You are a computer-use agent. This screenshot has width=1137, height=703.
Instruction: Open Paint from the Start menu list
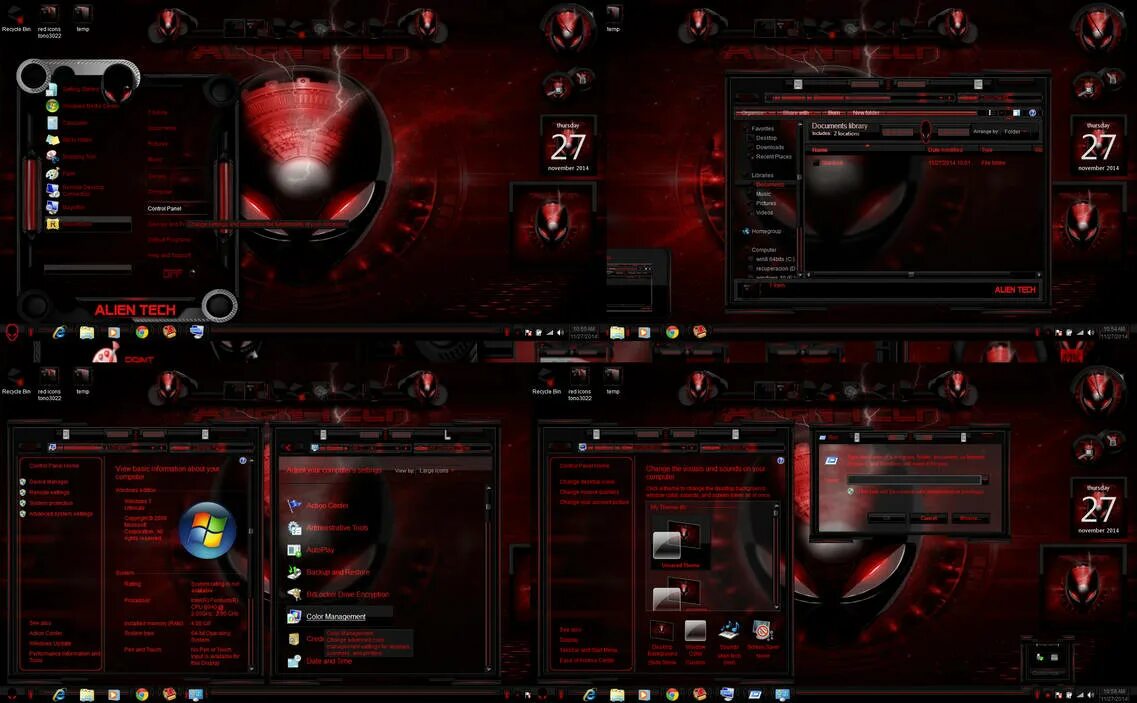point(61,173)
